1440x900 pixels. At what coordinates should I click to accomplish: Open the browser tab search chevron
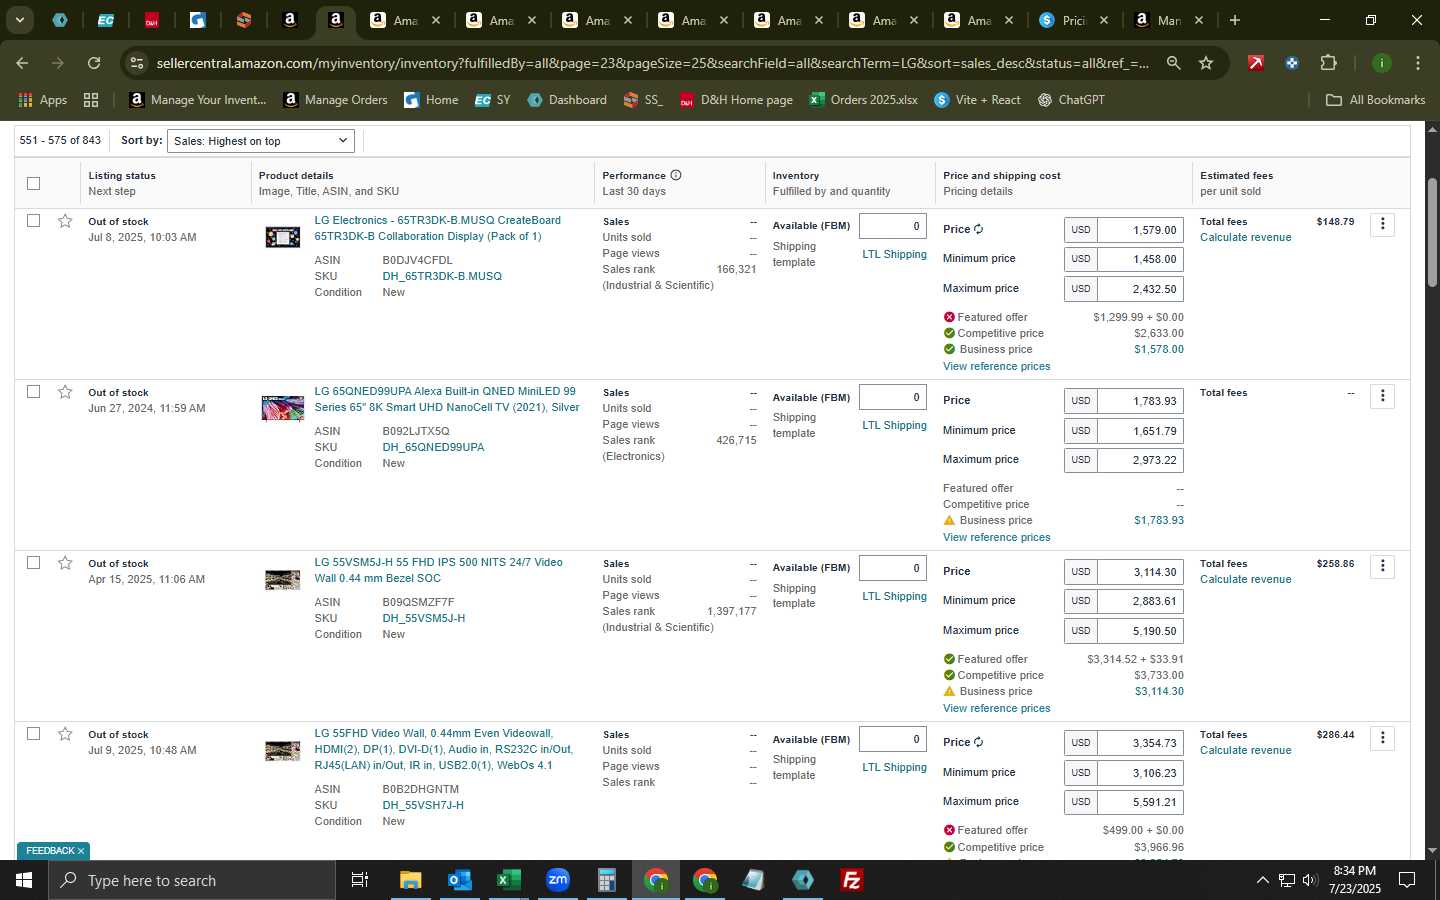(19, 20)
